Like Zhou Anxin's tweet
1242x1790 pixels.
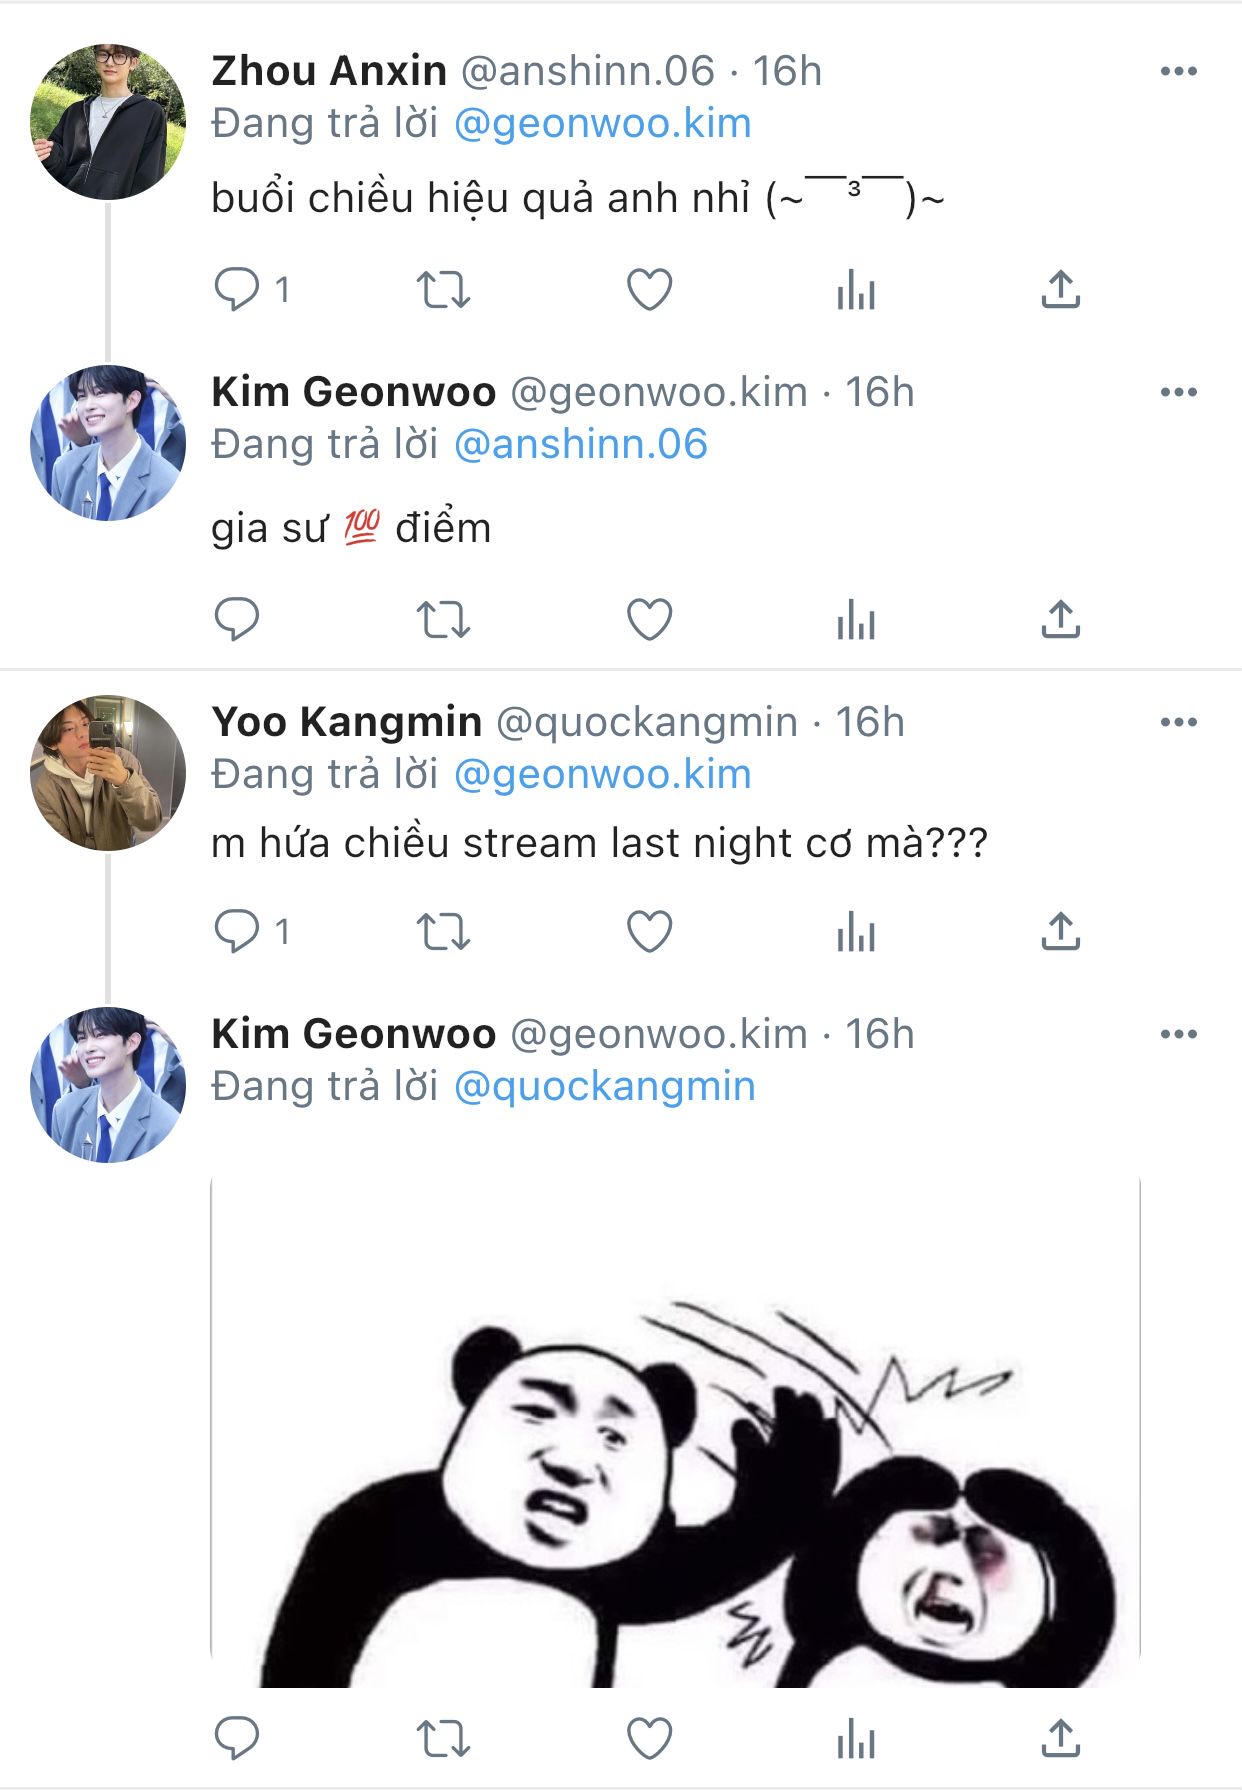point(649,290)
